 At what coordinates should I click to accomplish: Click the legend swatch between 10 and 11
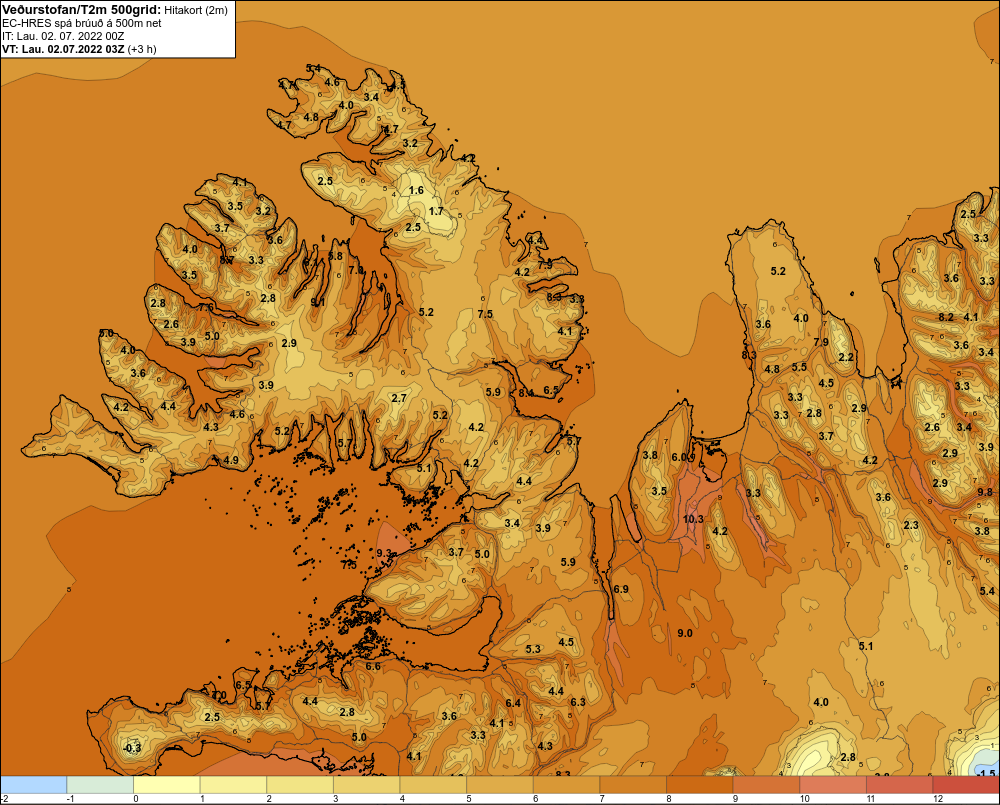833,784
